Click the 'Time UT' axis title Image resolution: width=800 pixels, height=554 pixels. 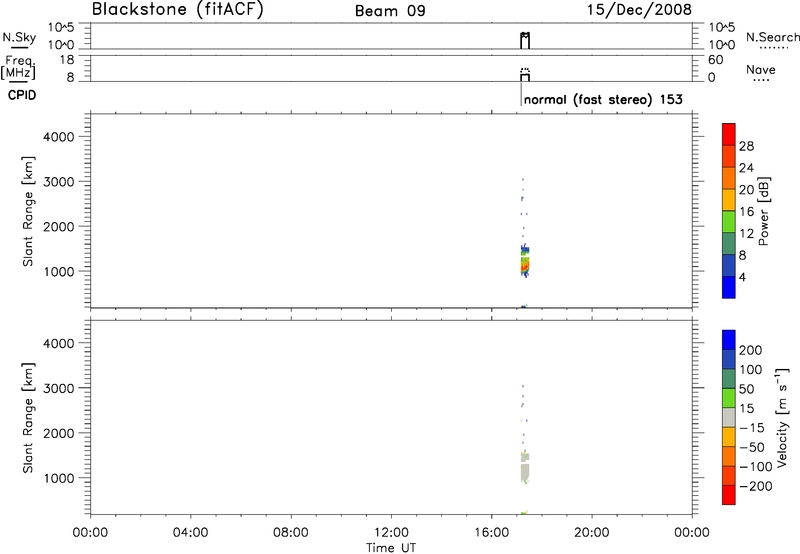391,548
